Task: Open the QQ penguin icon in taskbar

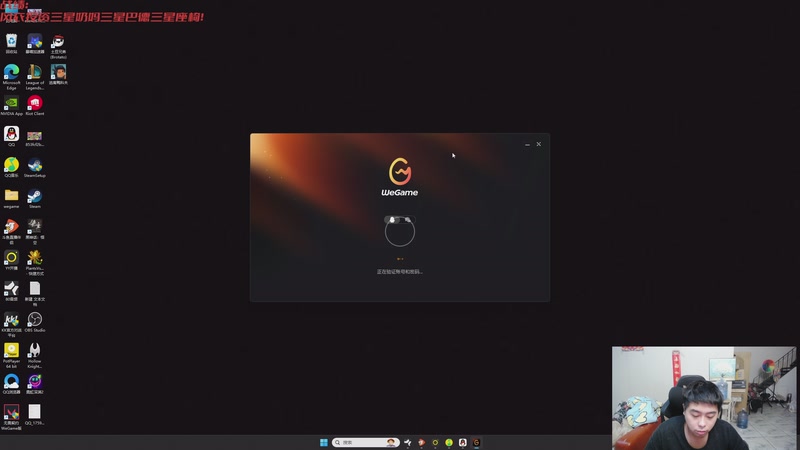Action: (463, 442)
